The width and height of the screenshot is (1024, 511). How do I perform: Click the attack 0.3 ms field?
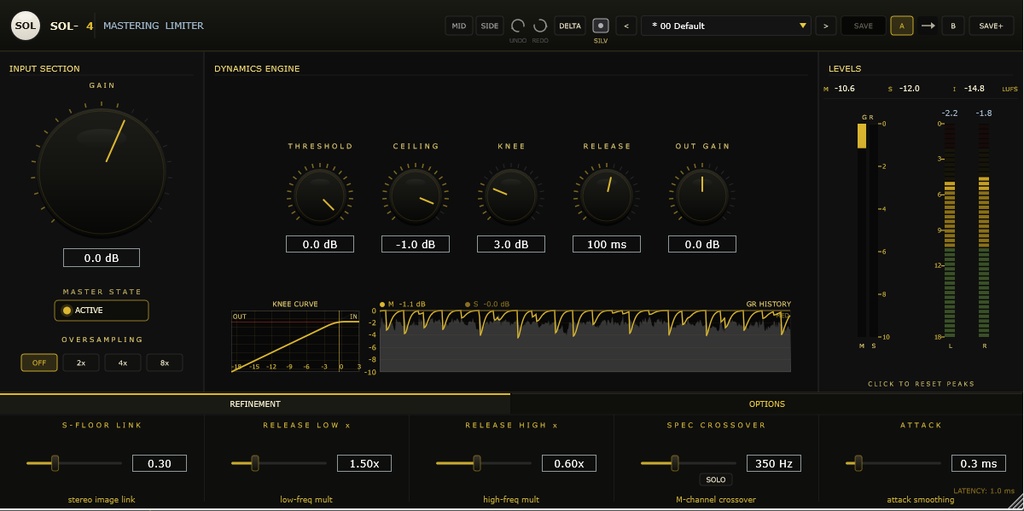pos(978,463)
